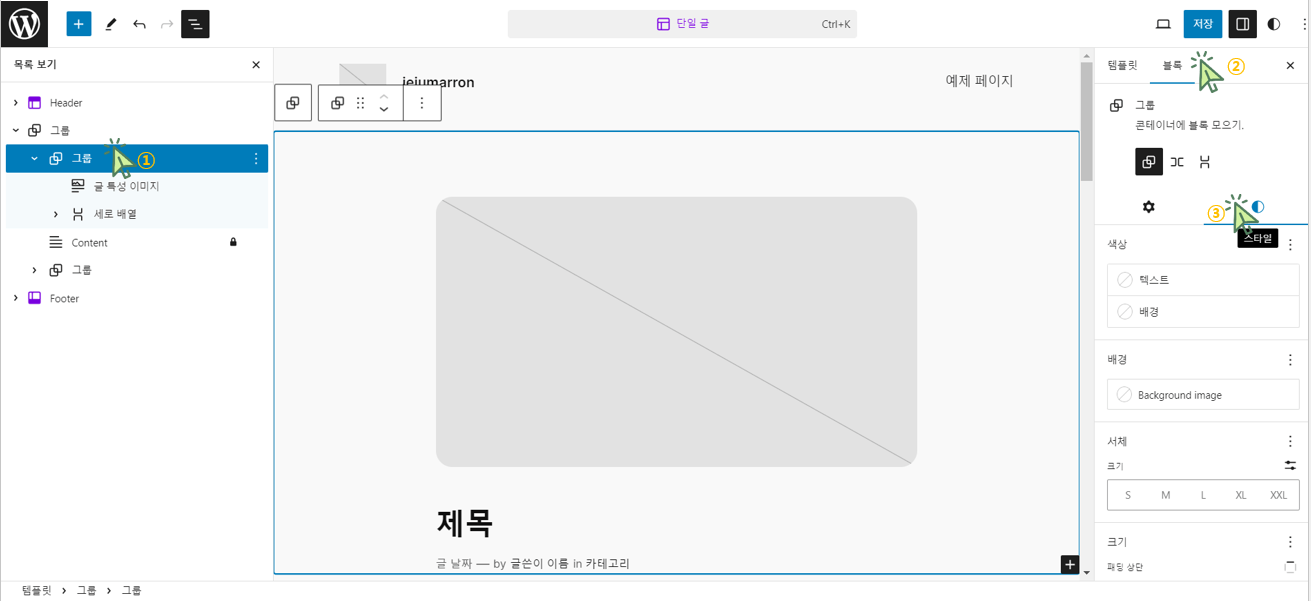The image size is (1311, 601).
Task: Open the 단일 글 command palette bar
Action: [683, 24]
